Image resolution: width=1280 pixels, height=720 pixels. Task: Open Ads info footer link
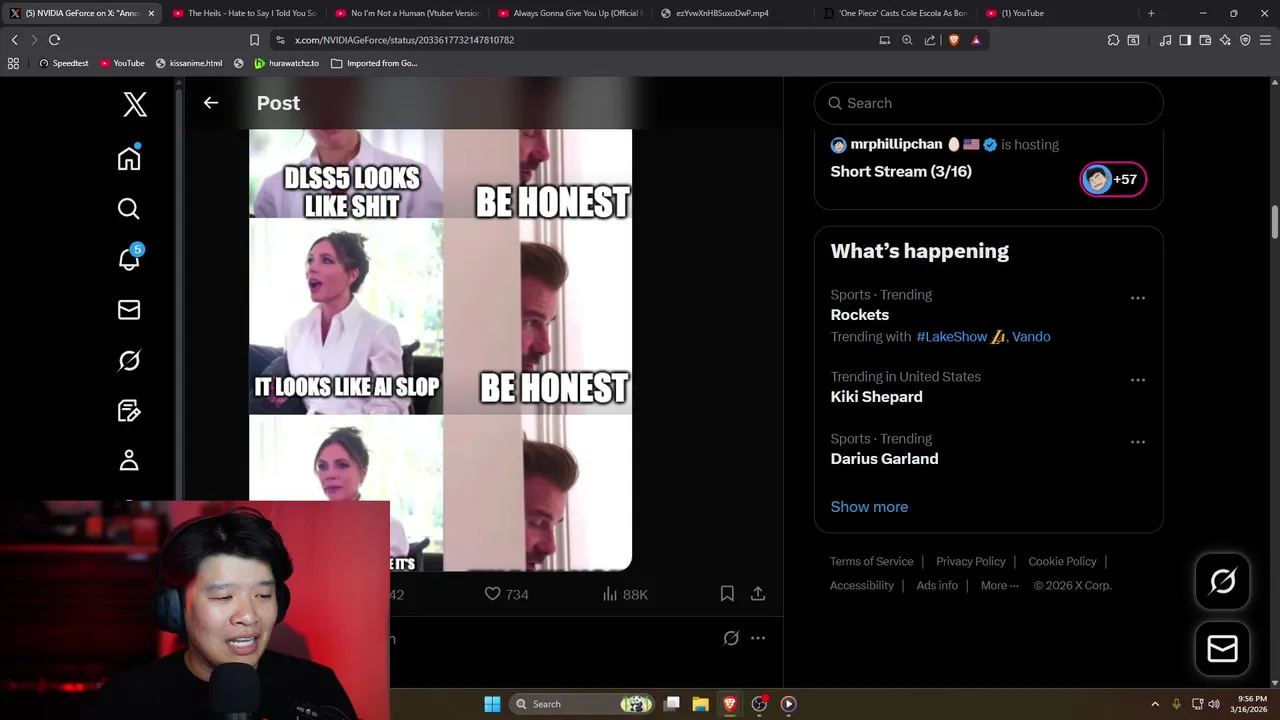pyautogui.click(x=937, y=586)
